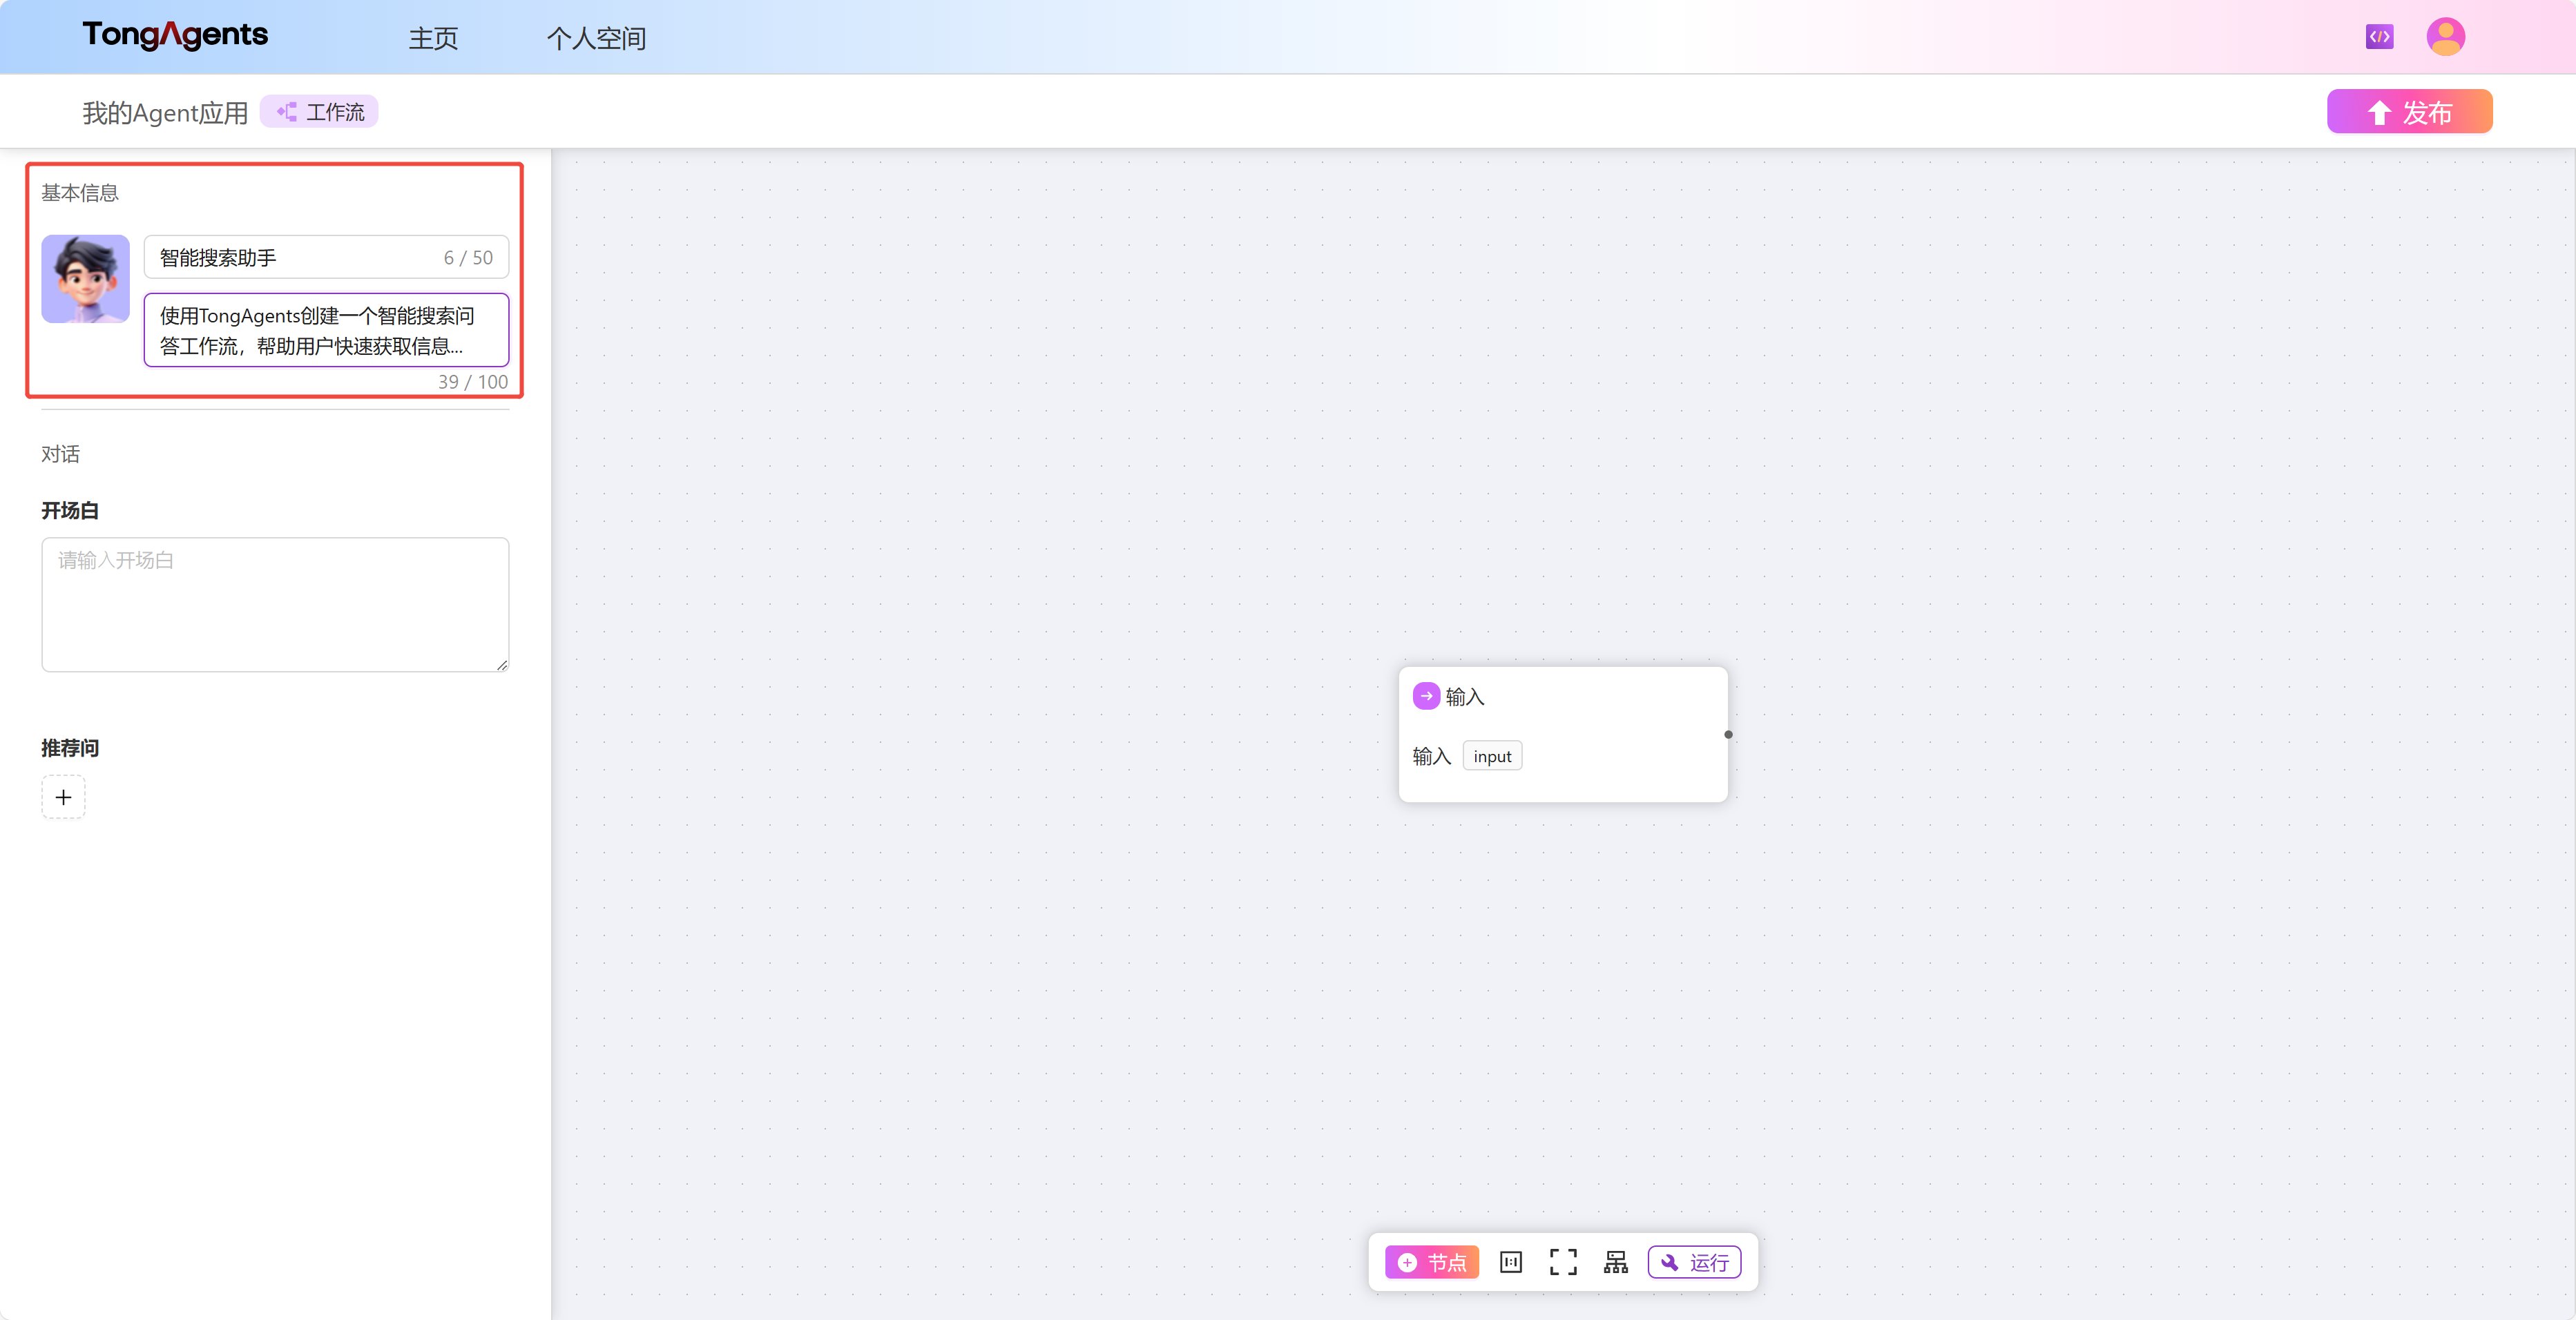Go to 主页 tab
The image size is (2576, 1320).
(x=433, y=38)
